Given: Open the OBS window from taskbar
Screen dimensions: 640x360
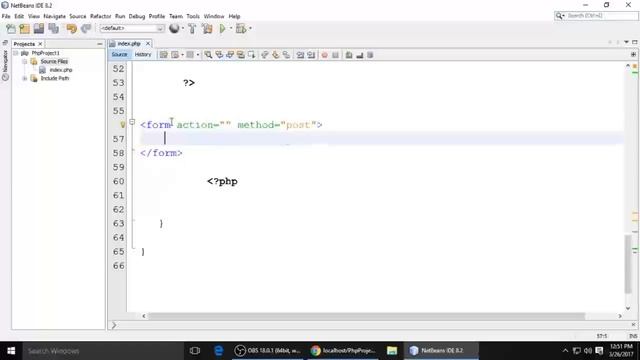Looking at the screenshot, I should coord(268,351).
